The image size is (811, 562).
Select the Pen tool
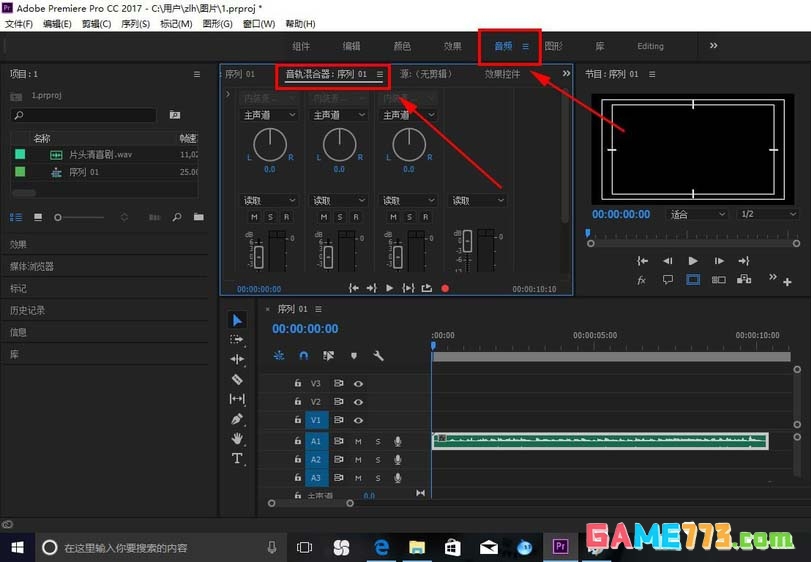[x=237, y=418]
